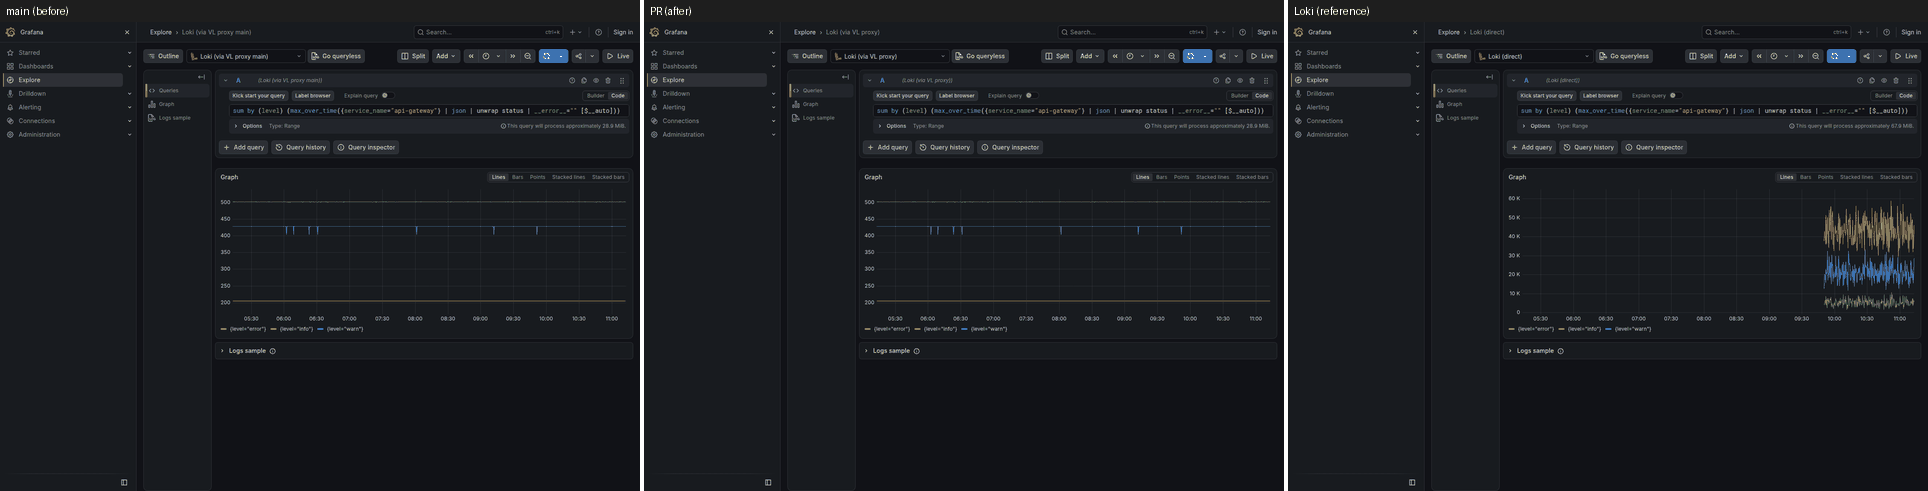The width and height of the screenshot is (1928, 491).
Task: Click refresh query button in Loki (reference) panel
Action: 1835,56
